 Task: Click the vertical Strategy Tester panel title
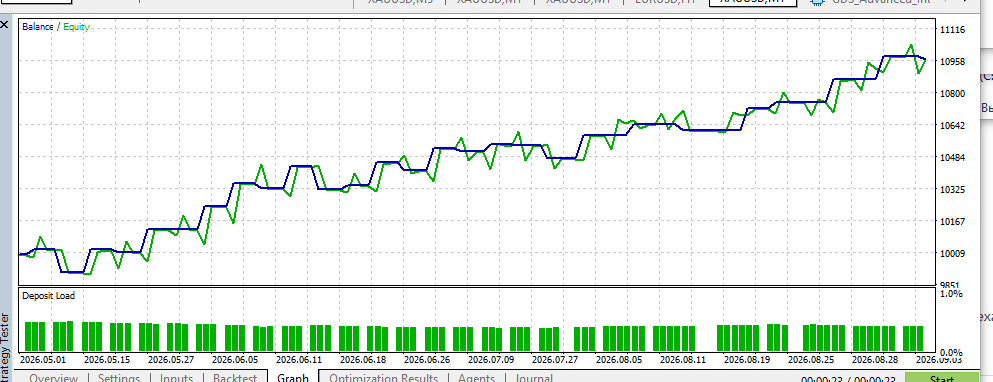[5, 346]
